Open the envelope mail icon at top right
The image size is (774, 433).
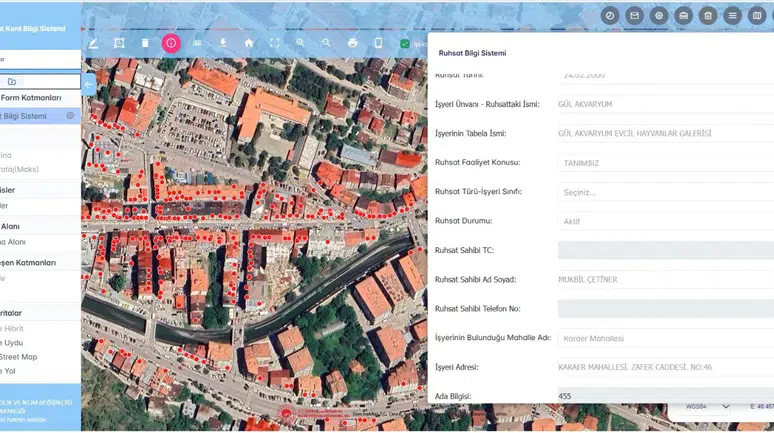[634, 16]
